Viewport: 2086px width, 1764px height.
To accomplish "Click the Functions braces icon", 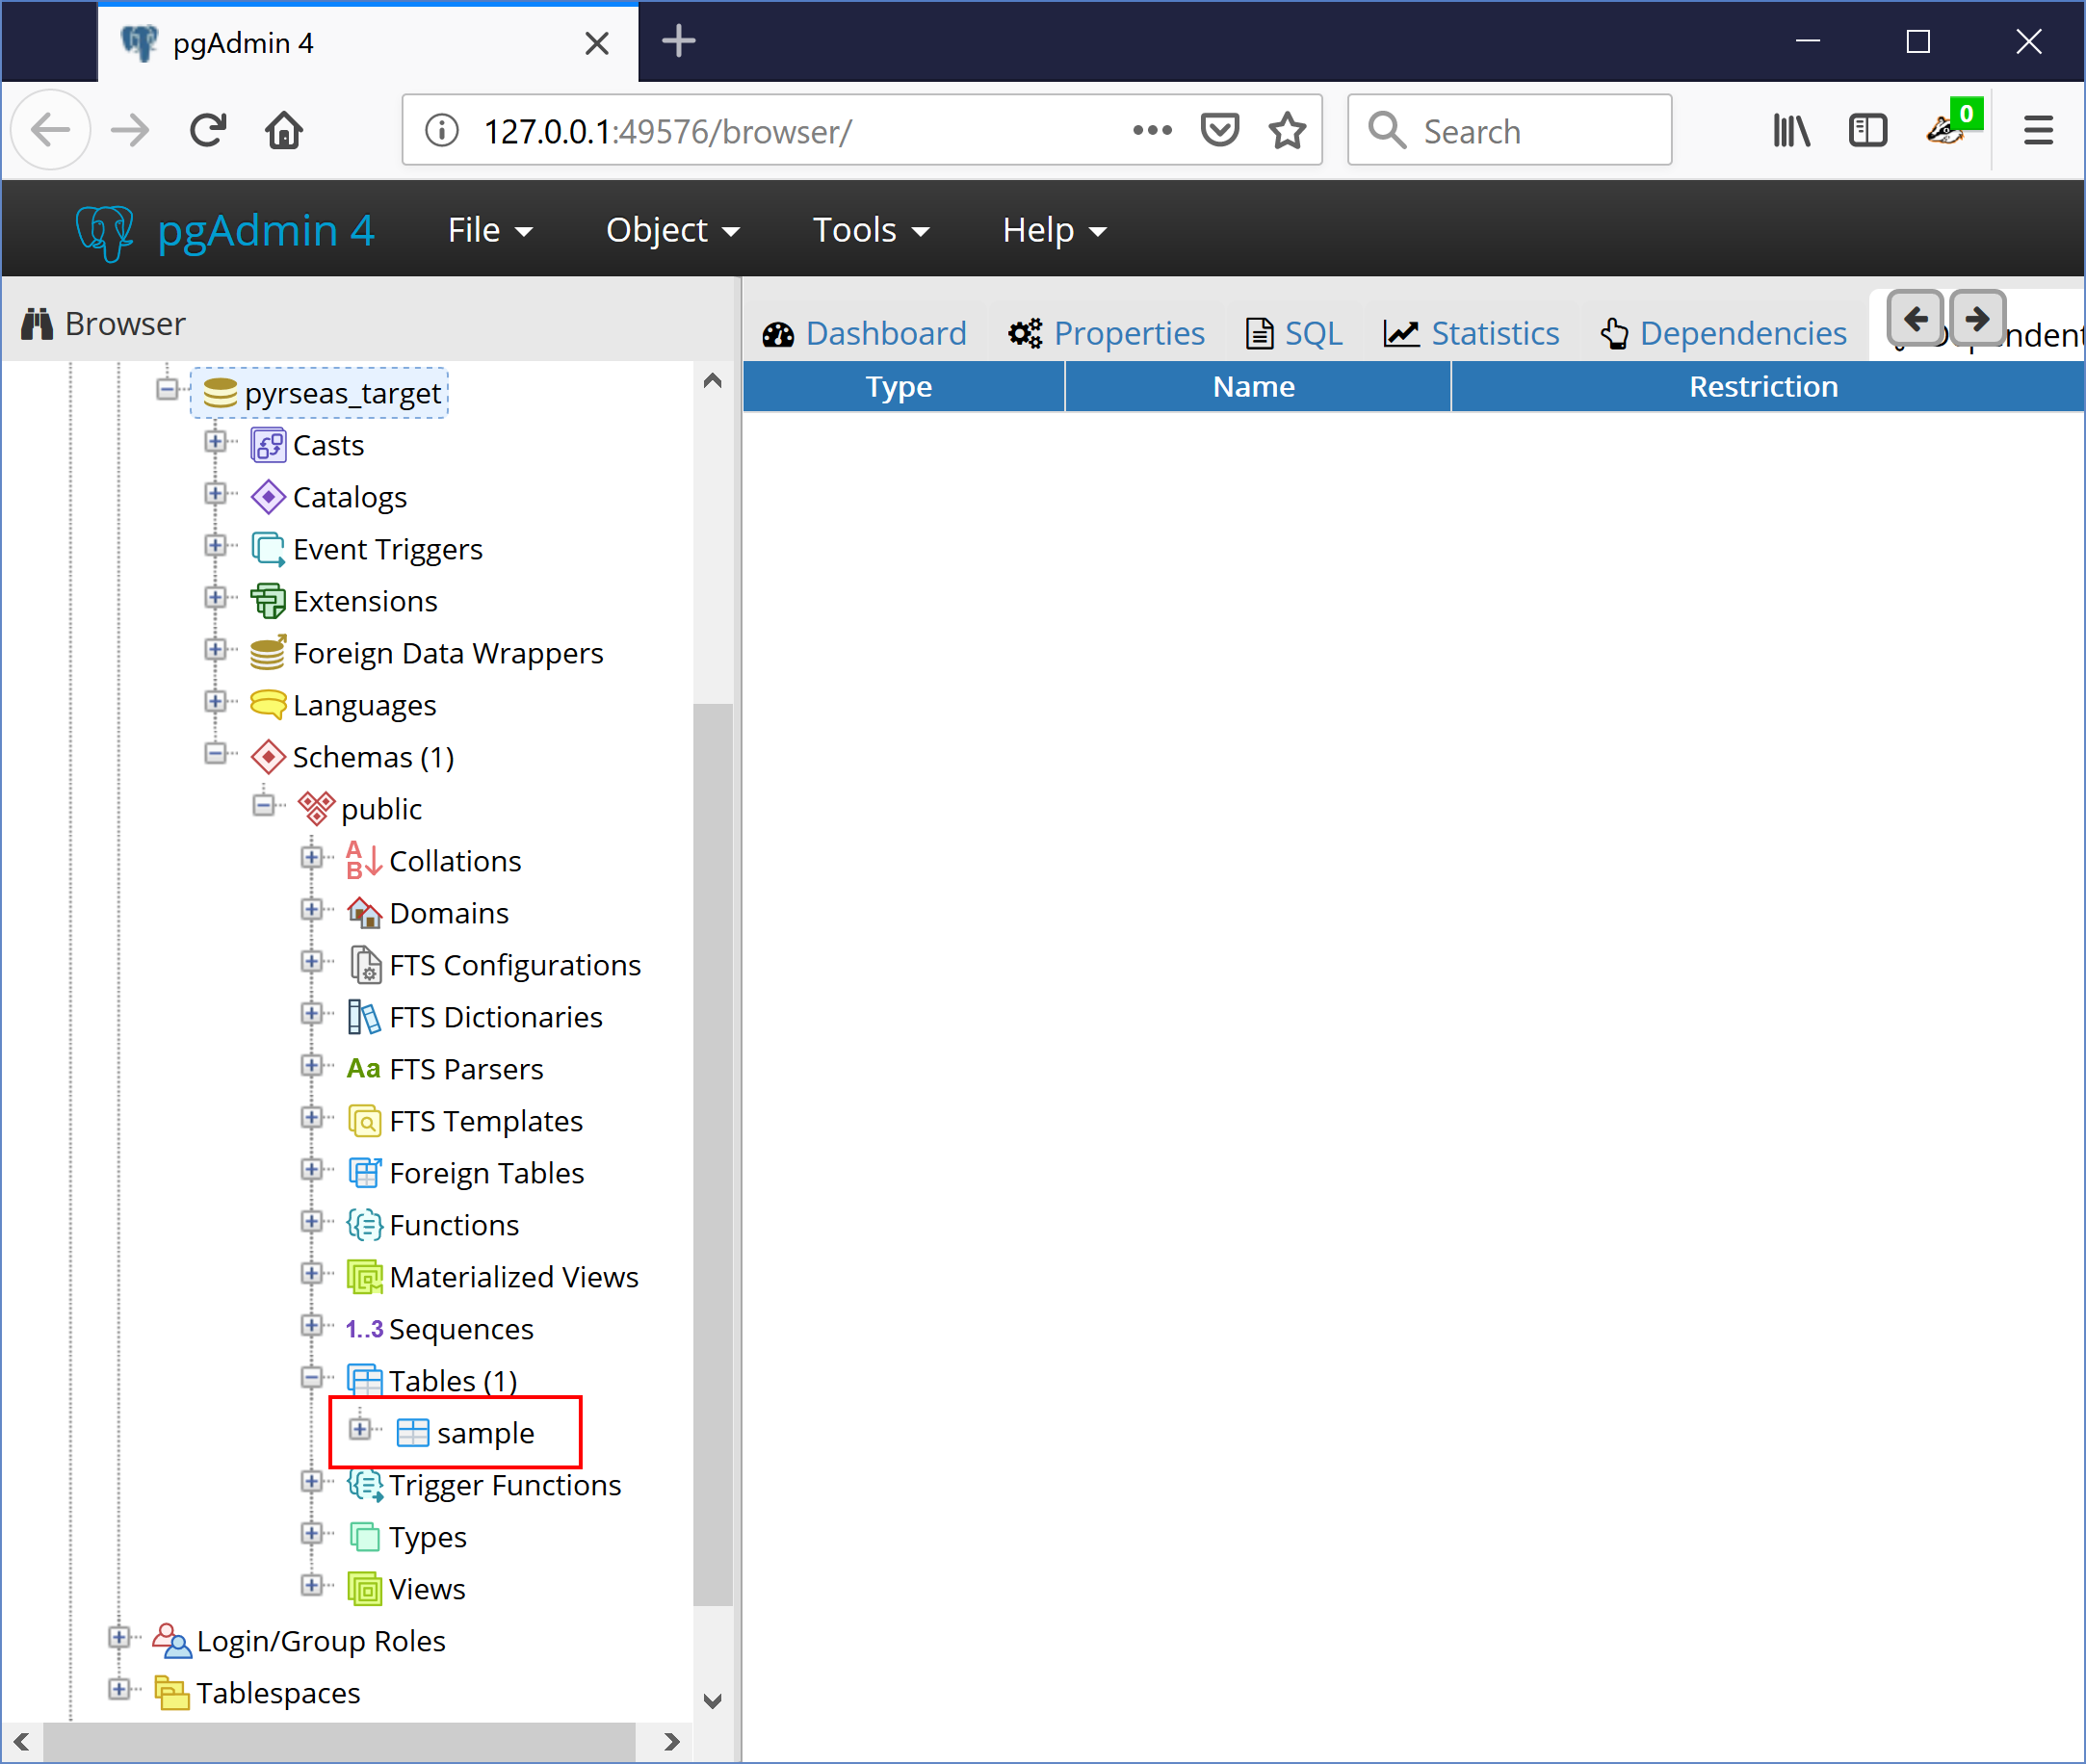I will [364, 1225].
